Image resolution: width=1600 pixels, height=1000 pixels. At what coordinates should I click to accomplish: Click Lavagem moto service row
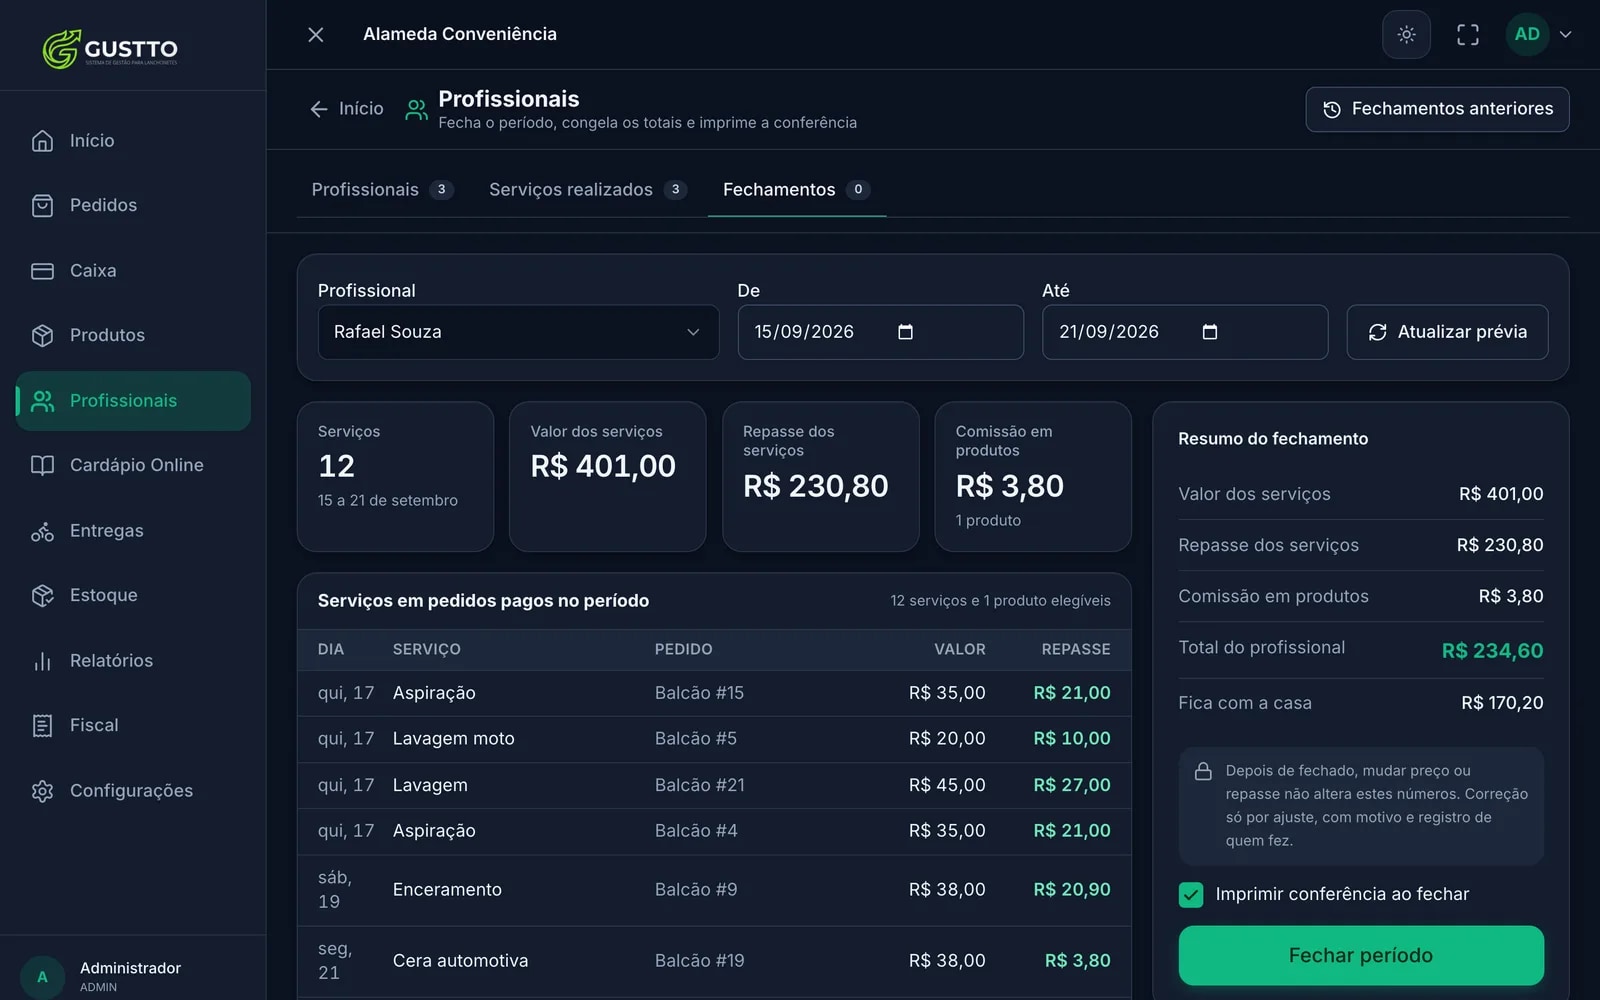[714, 739]
